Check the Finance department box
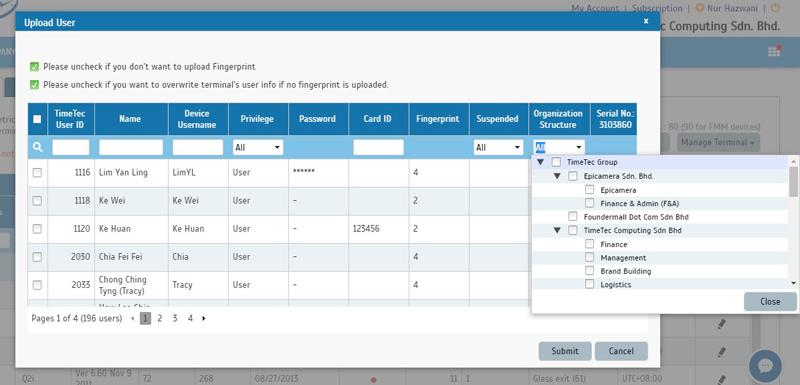 click(590, 244)
